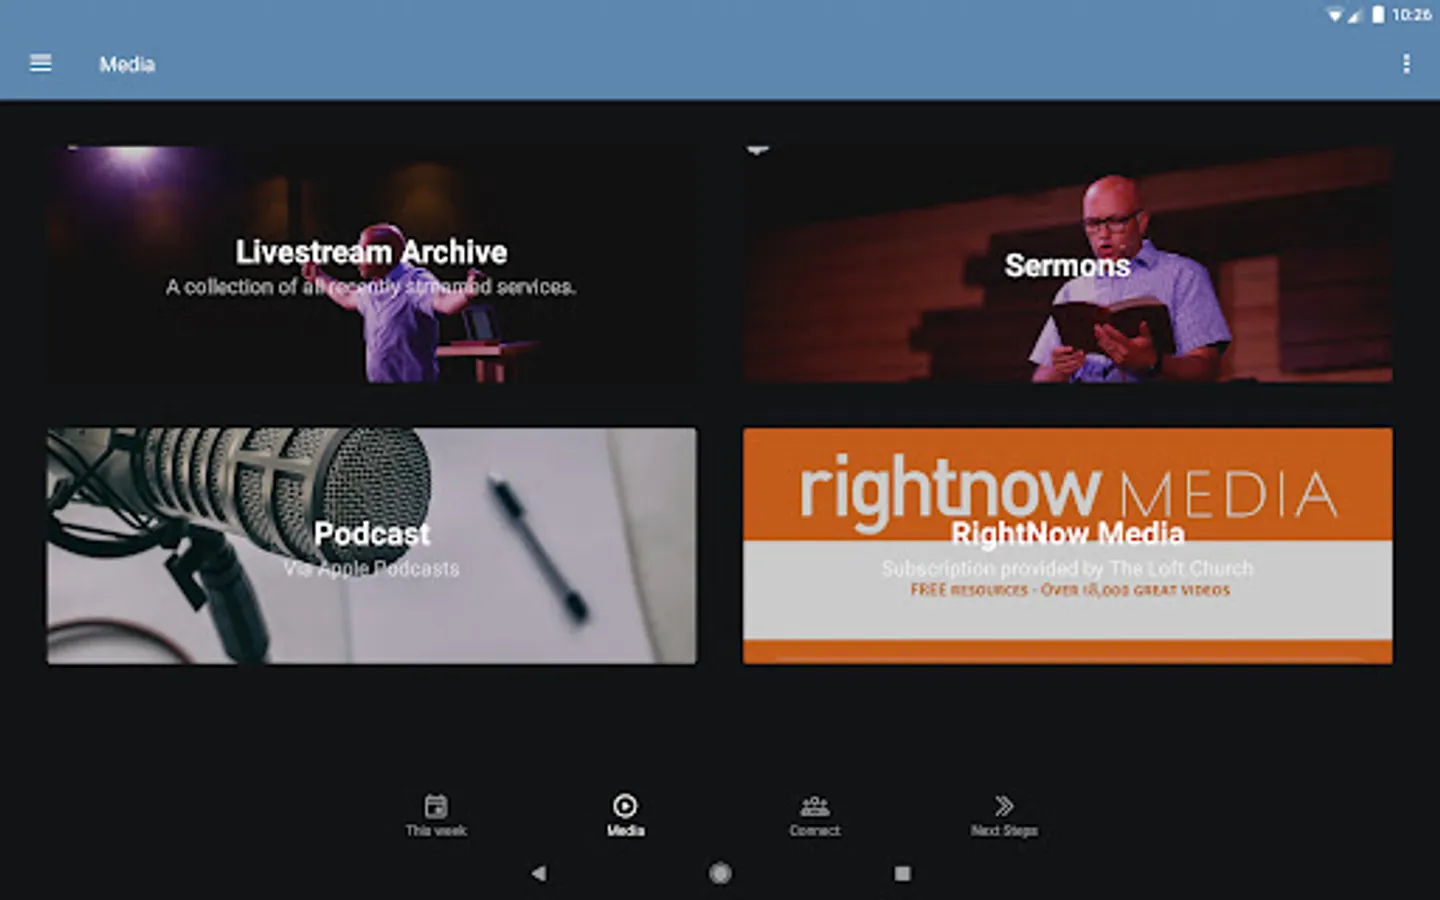Click the clock showing 10:26

[x=1411, y=14]
